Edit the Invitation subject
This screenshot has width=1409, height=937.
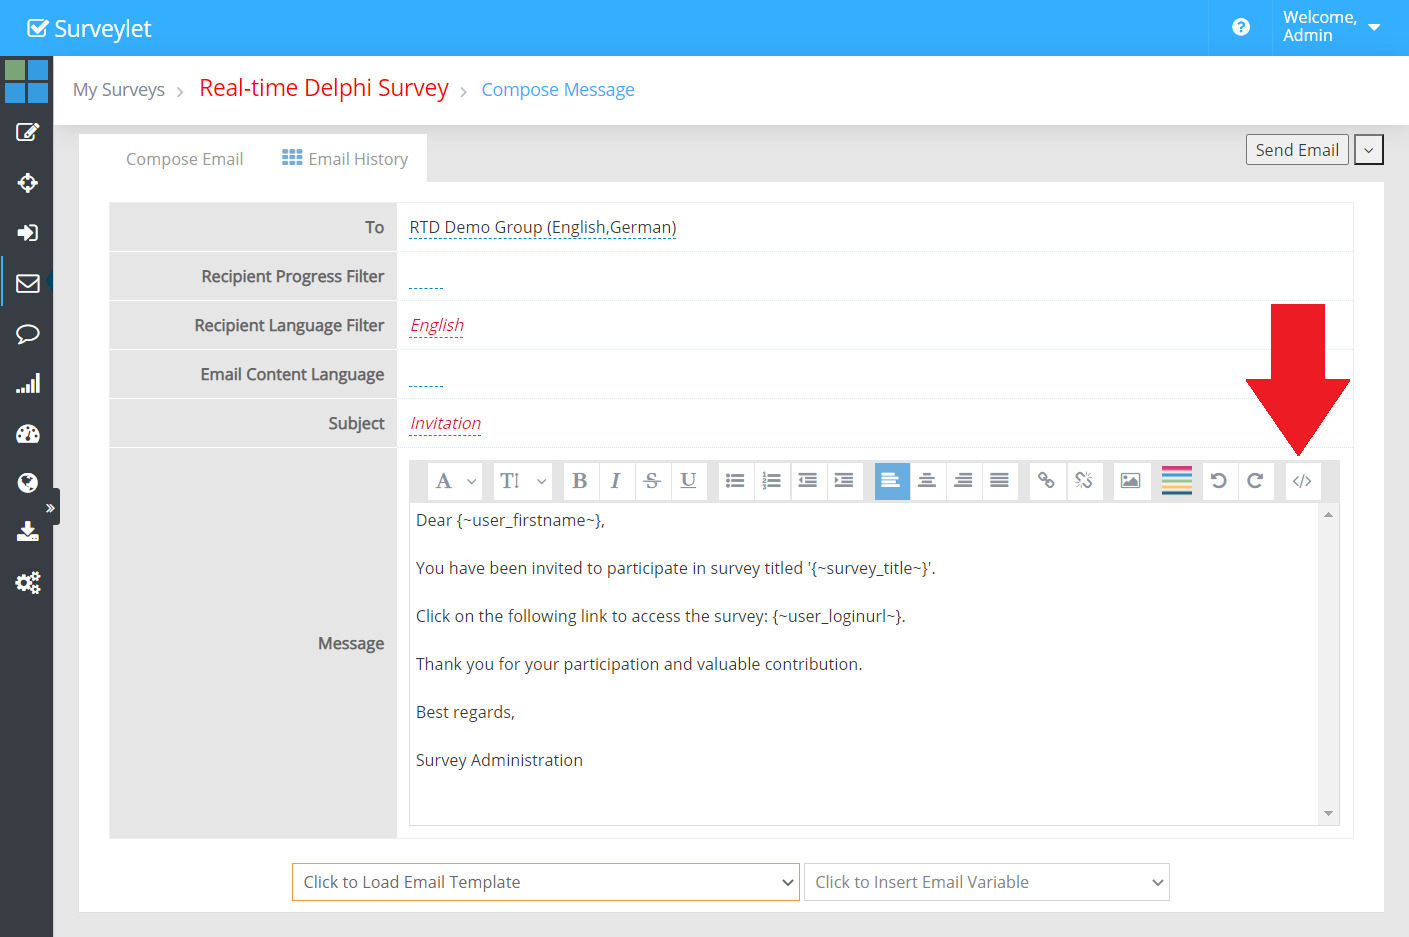[x=446, y=424]
